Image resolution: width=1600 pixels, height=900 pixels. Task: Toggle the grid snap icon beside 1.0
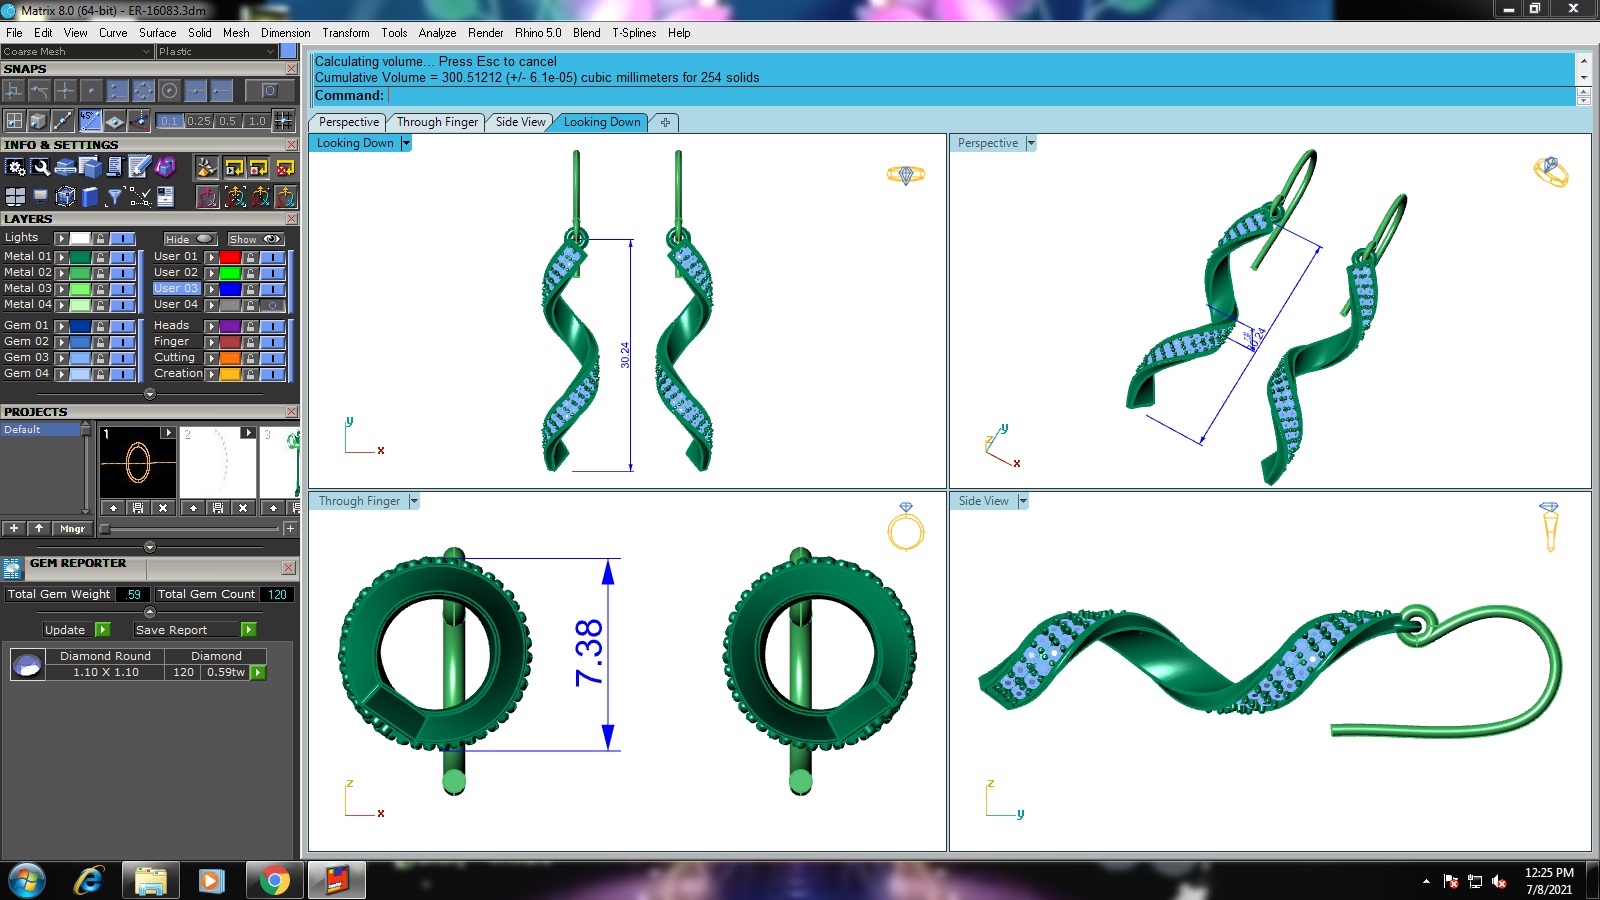click(x=284, y=121)
